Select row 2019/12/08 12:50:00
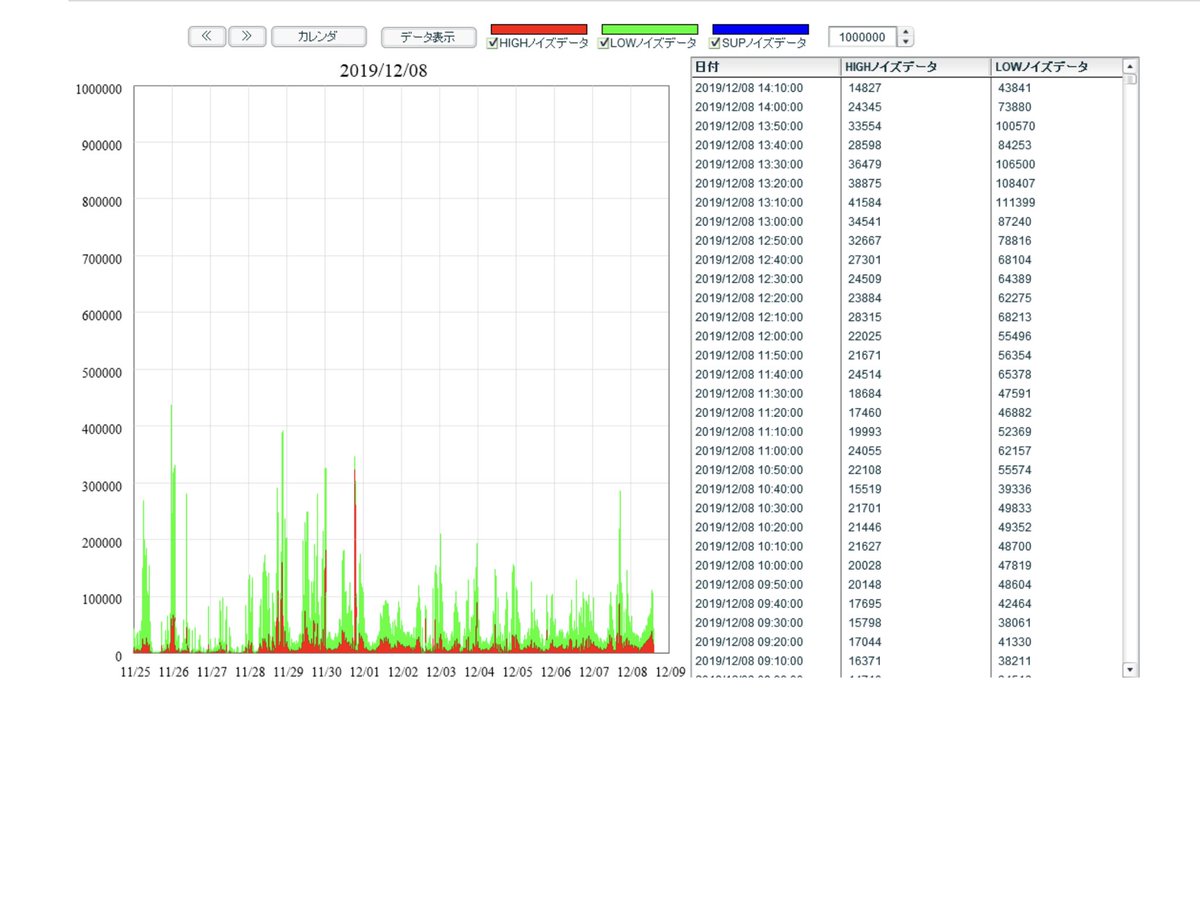 click(907, 241)
